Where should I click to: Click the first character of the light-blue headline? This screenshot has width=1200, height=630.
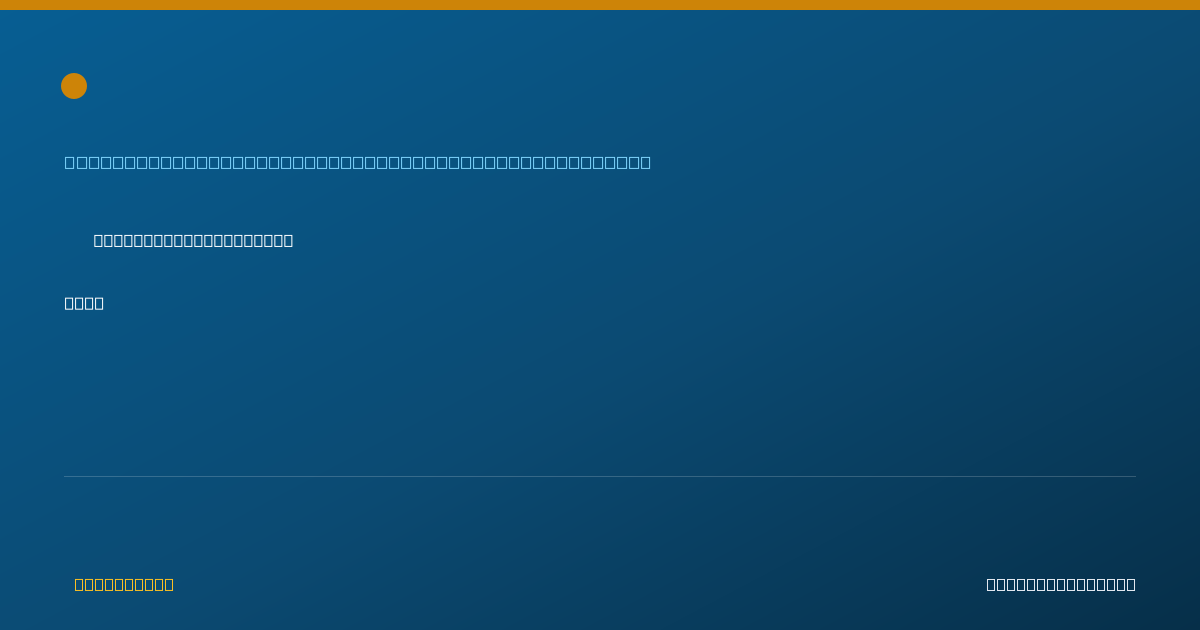[70, 162]
